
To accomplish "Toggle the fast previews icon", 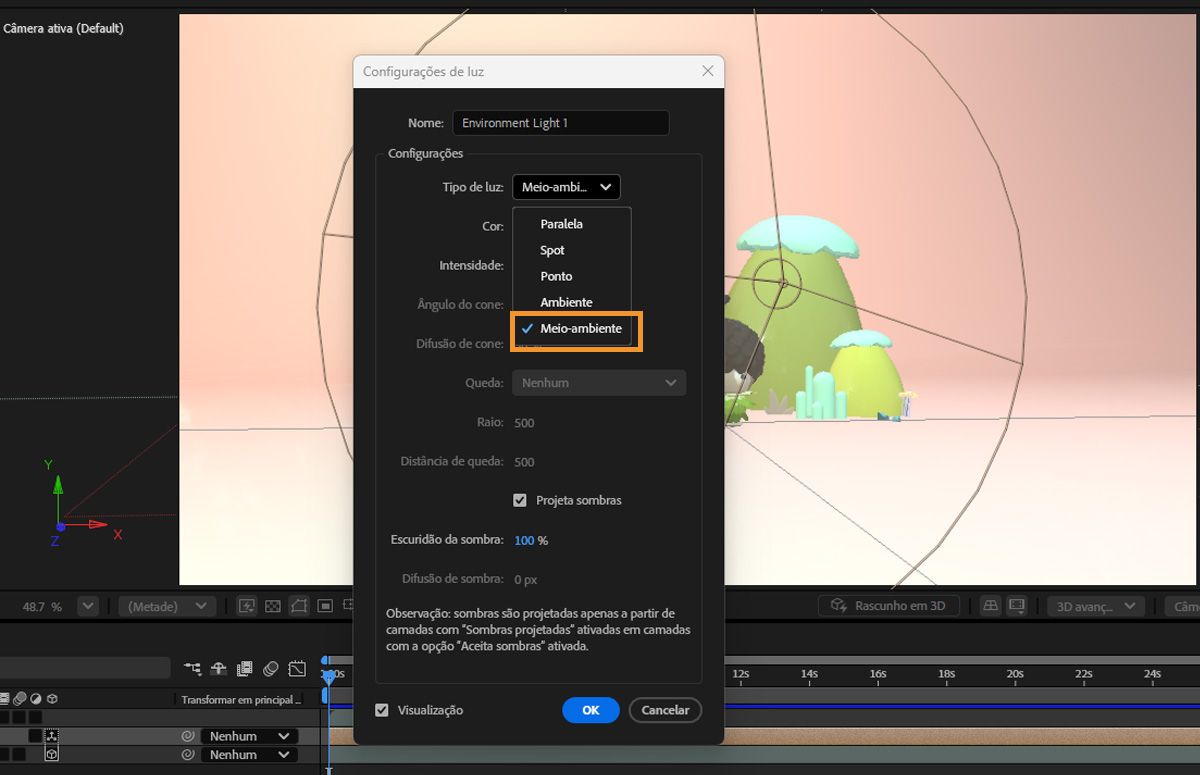I will [x=247, y=606].
